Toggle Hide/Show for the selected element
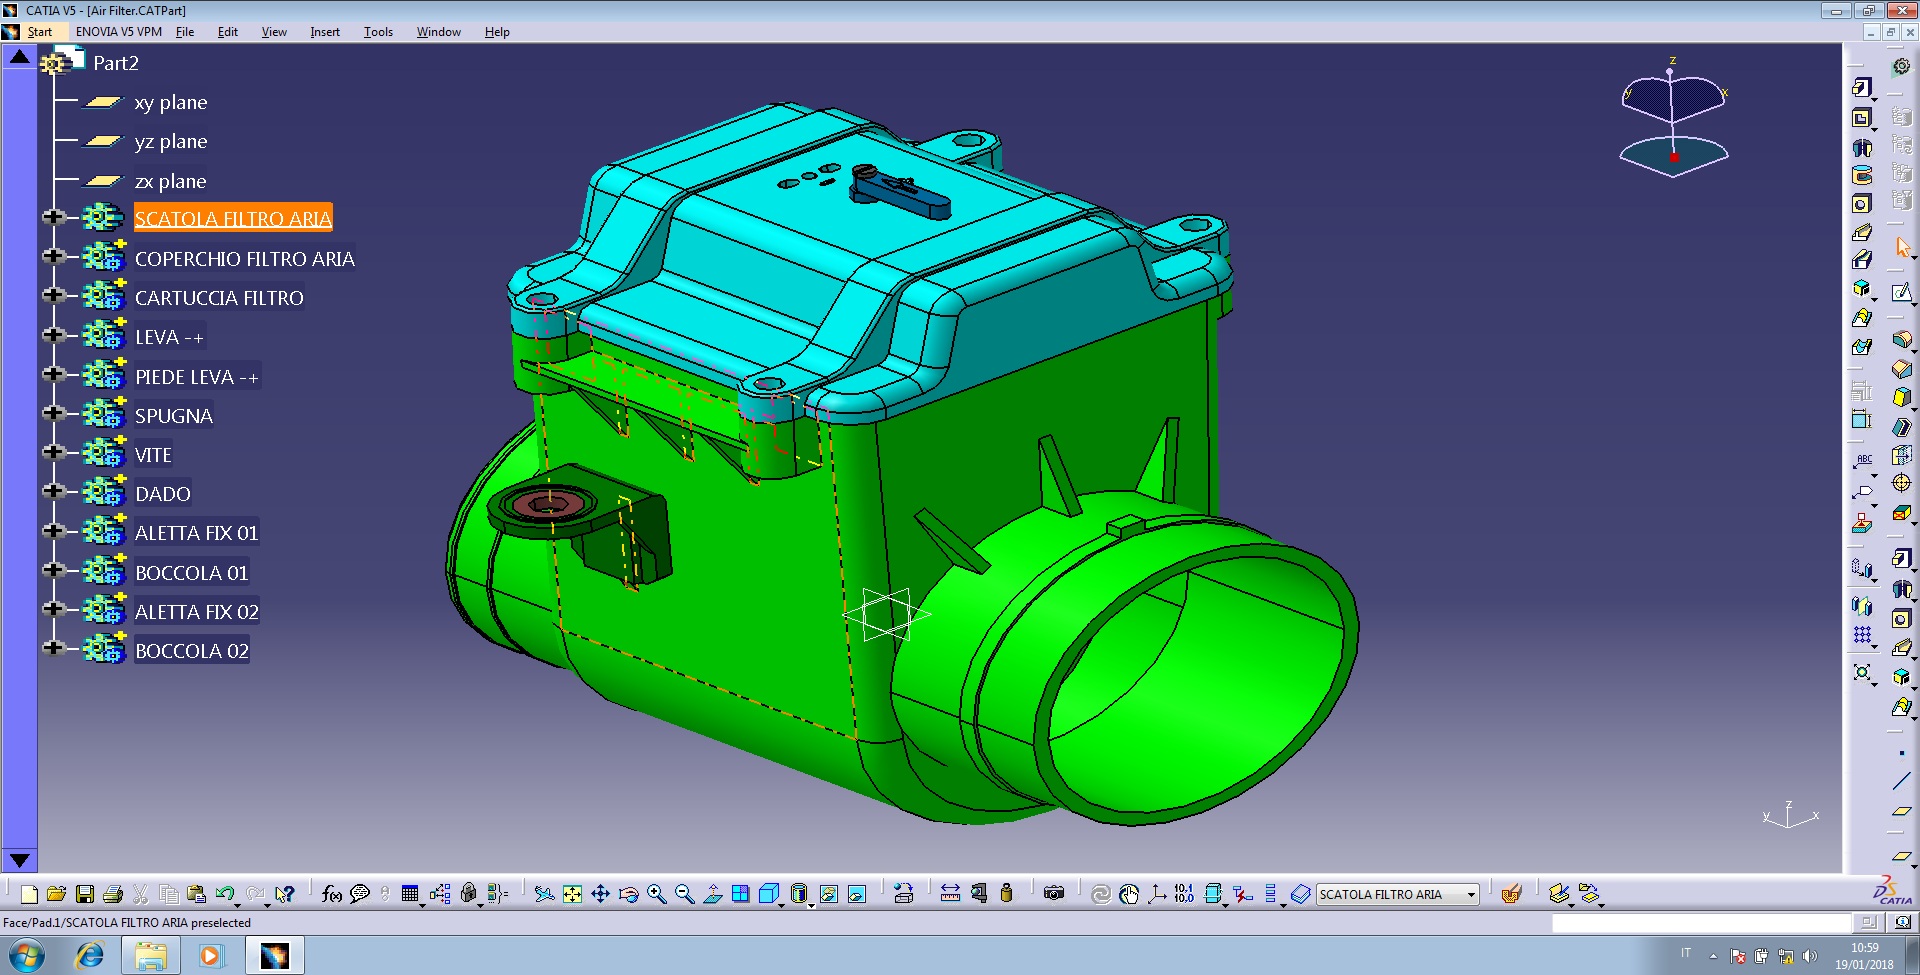The width and height of the screenshot is (1920, 975). (829, 894)
